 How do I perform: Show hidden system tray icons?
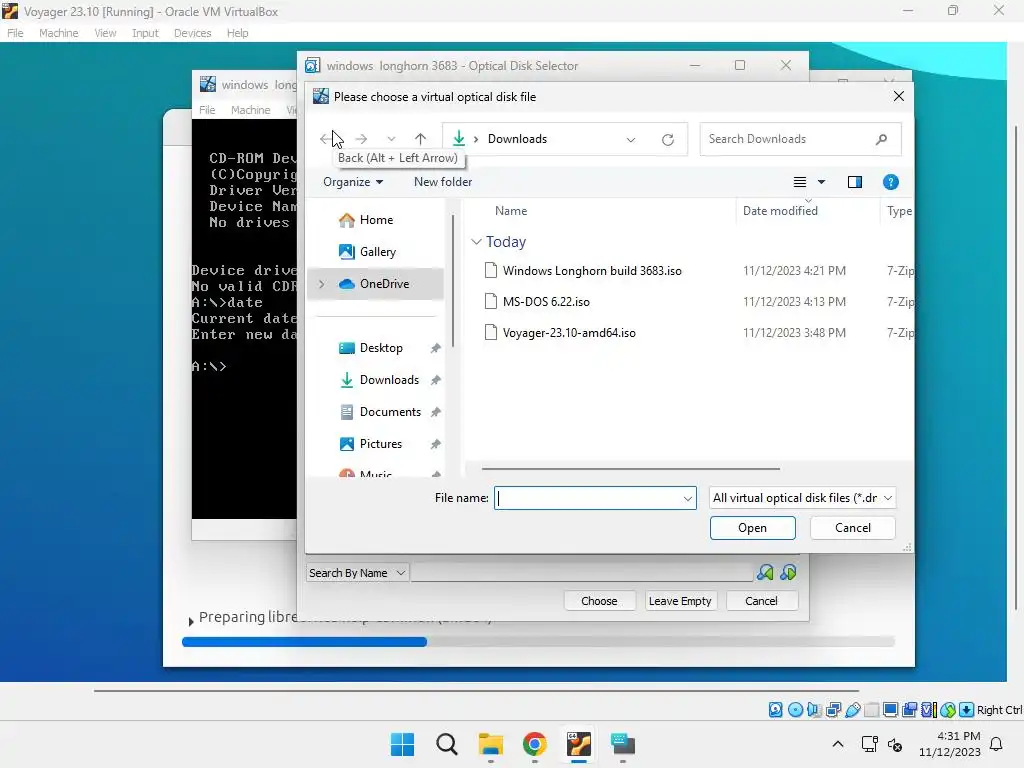pos(838,744)
